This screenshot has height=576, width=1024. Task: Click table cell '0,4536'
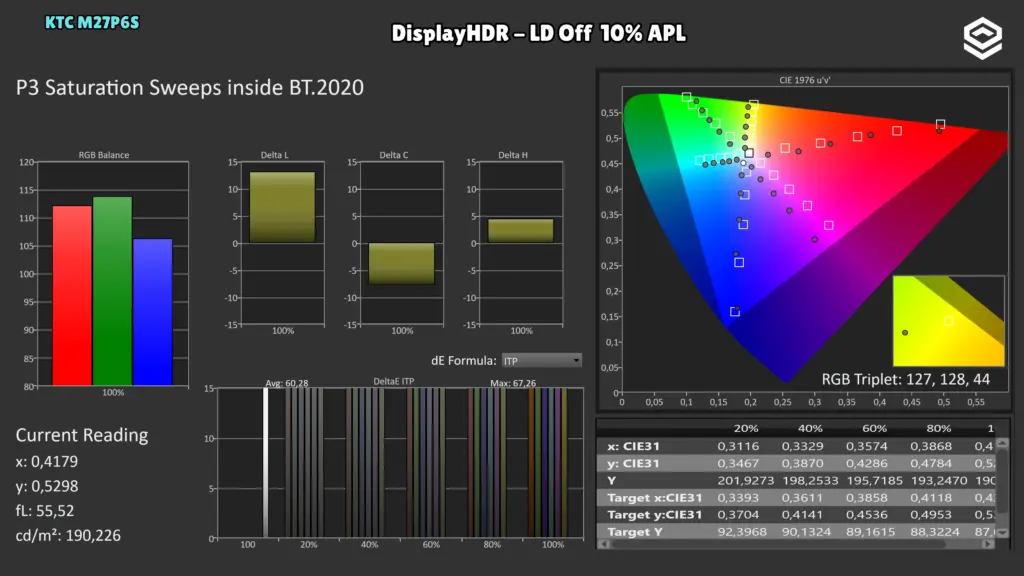(x=867, y=515)
